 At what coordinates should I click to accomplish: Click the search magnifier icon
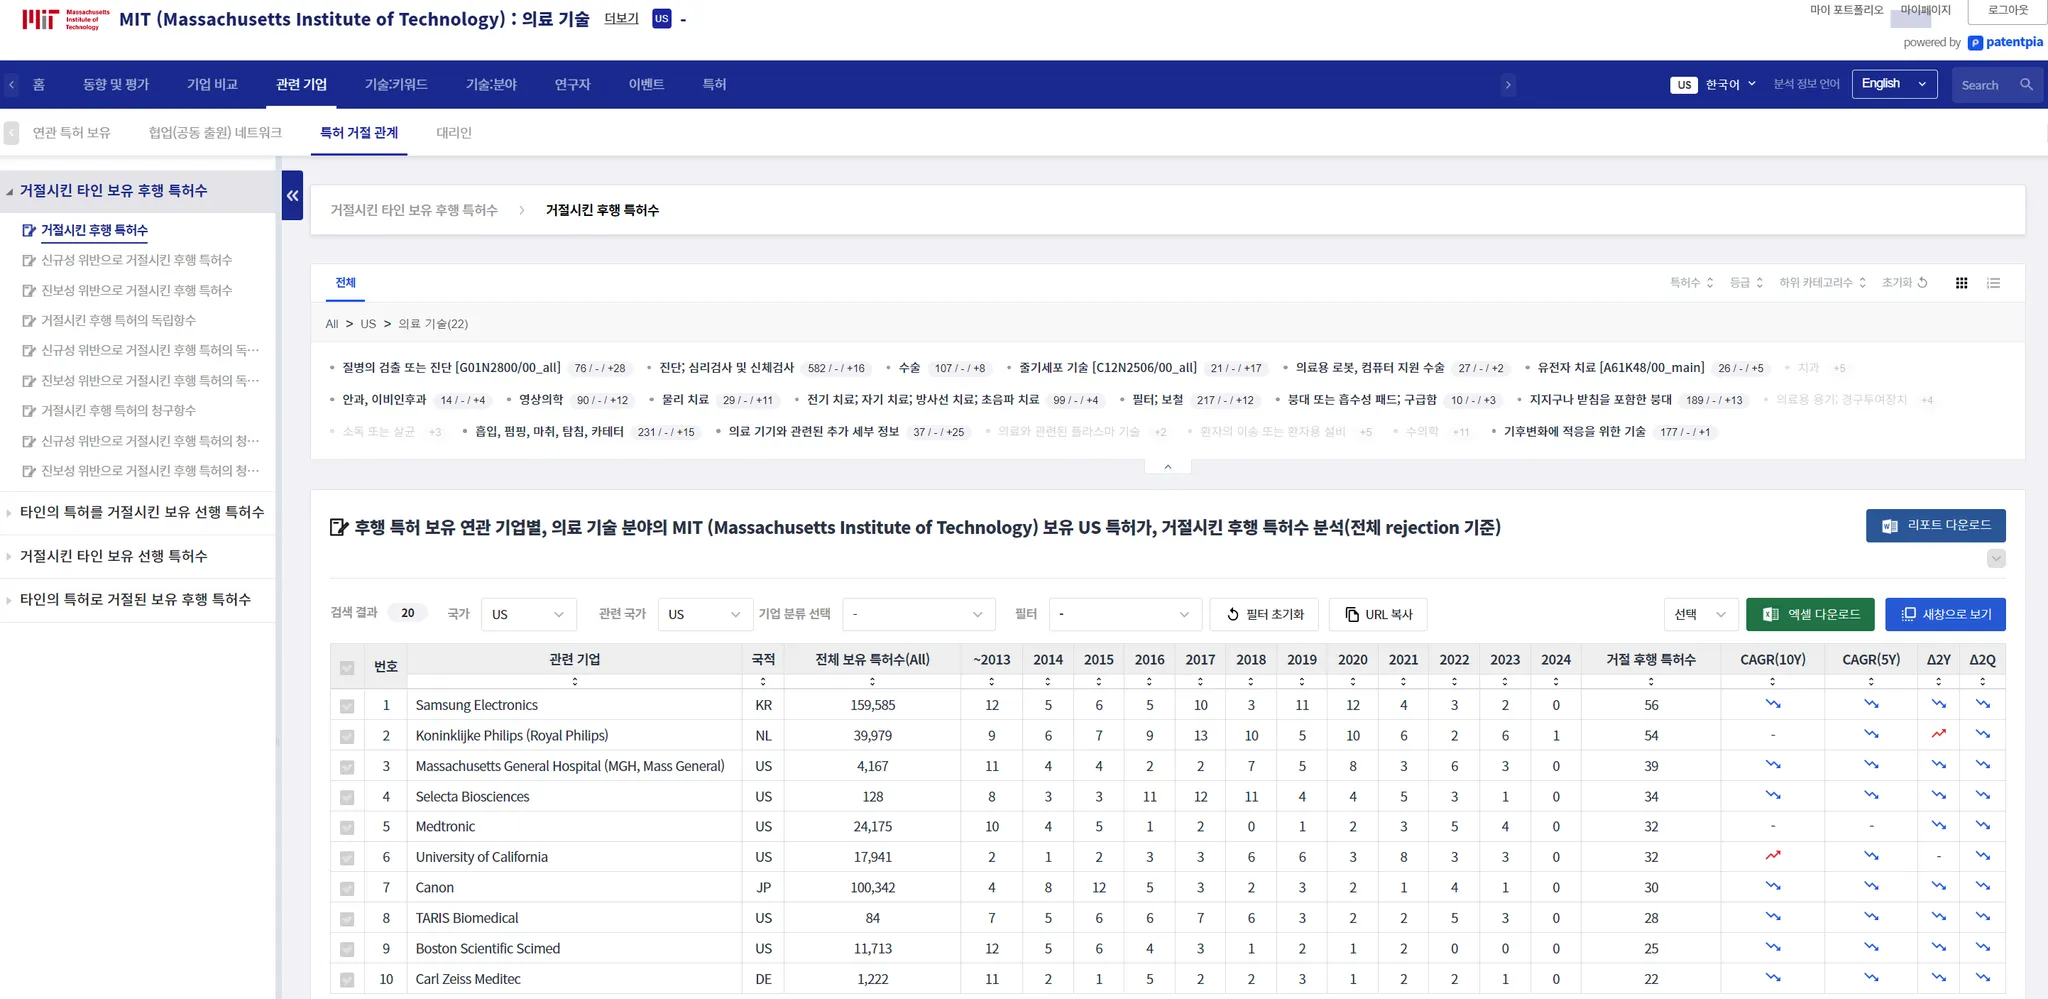click(2026, 85)
